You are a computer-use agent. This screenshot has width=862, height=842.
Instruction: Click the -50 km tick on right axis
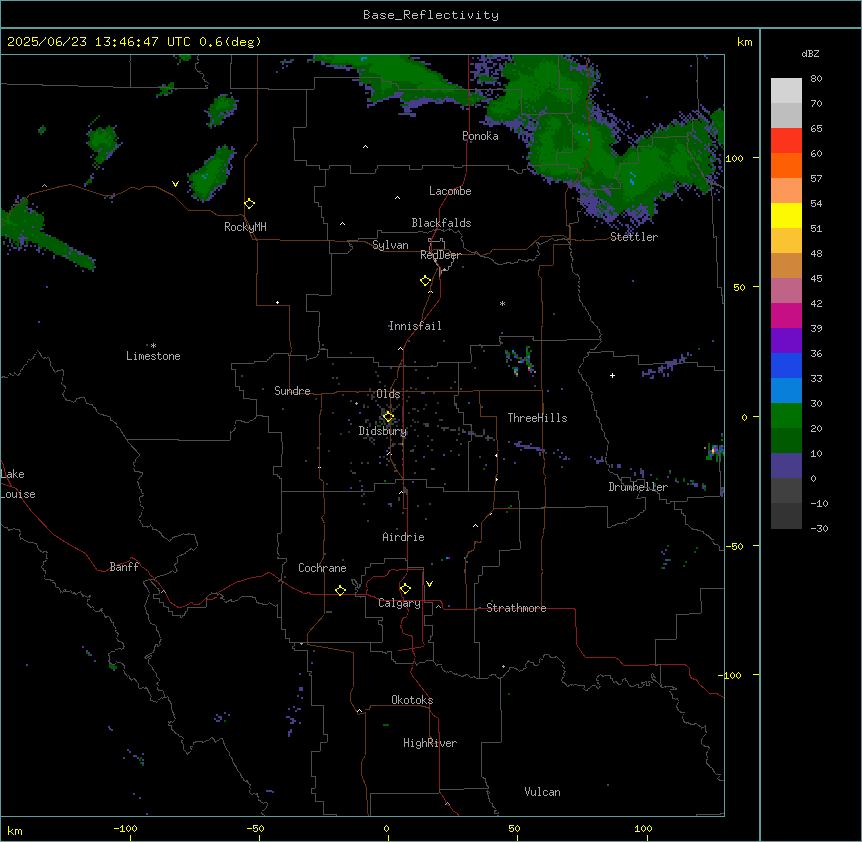734,546
